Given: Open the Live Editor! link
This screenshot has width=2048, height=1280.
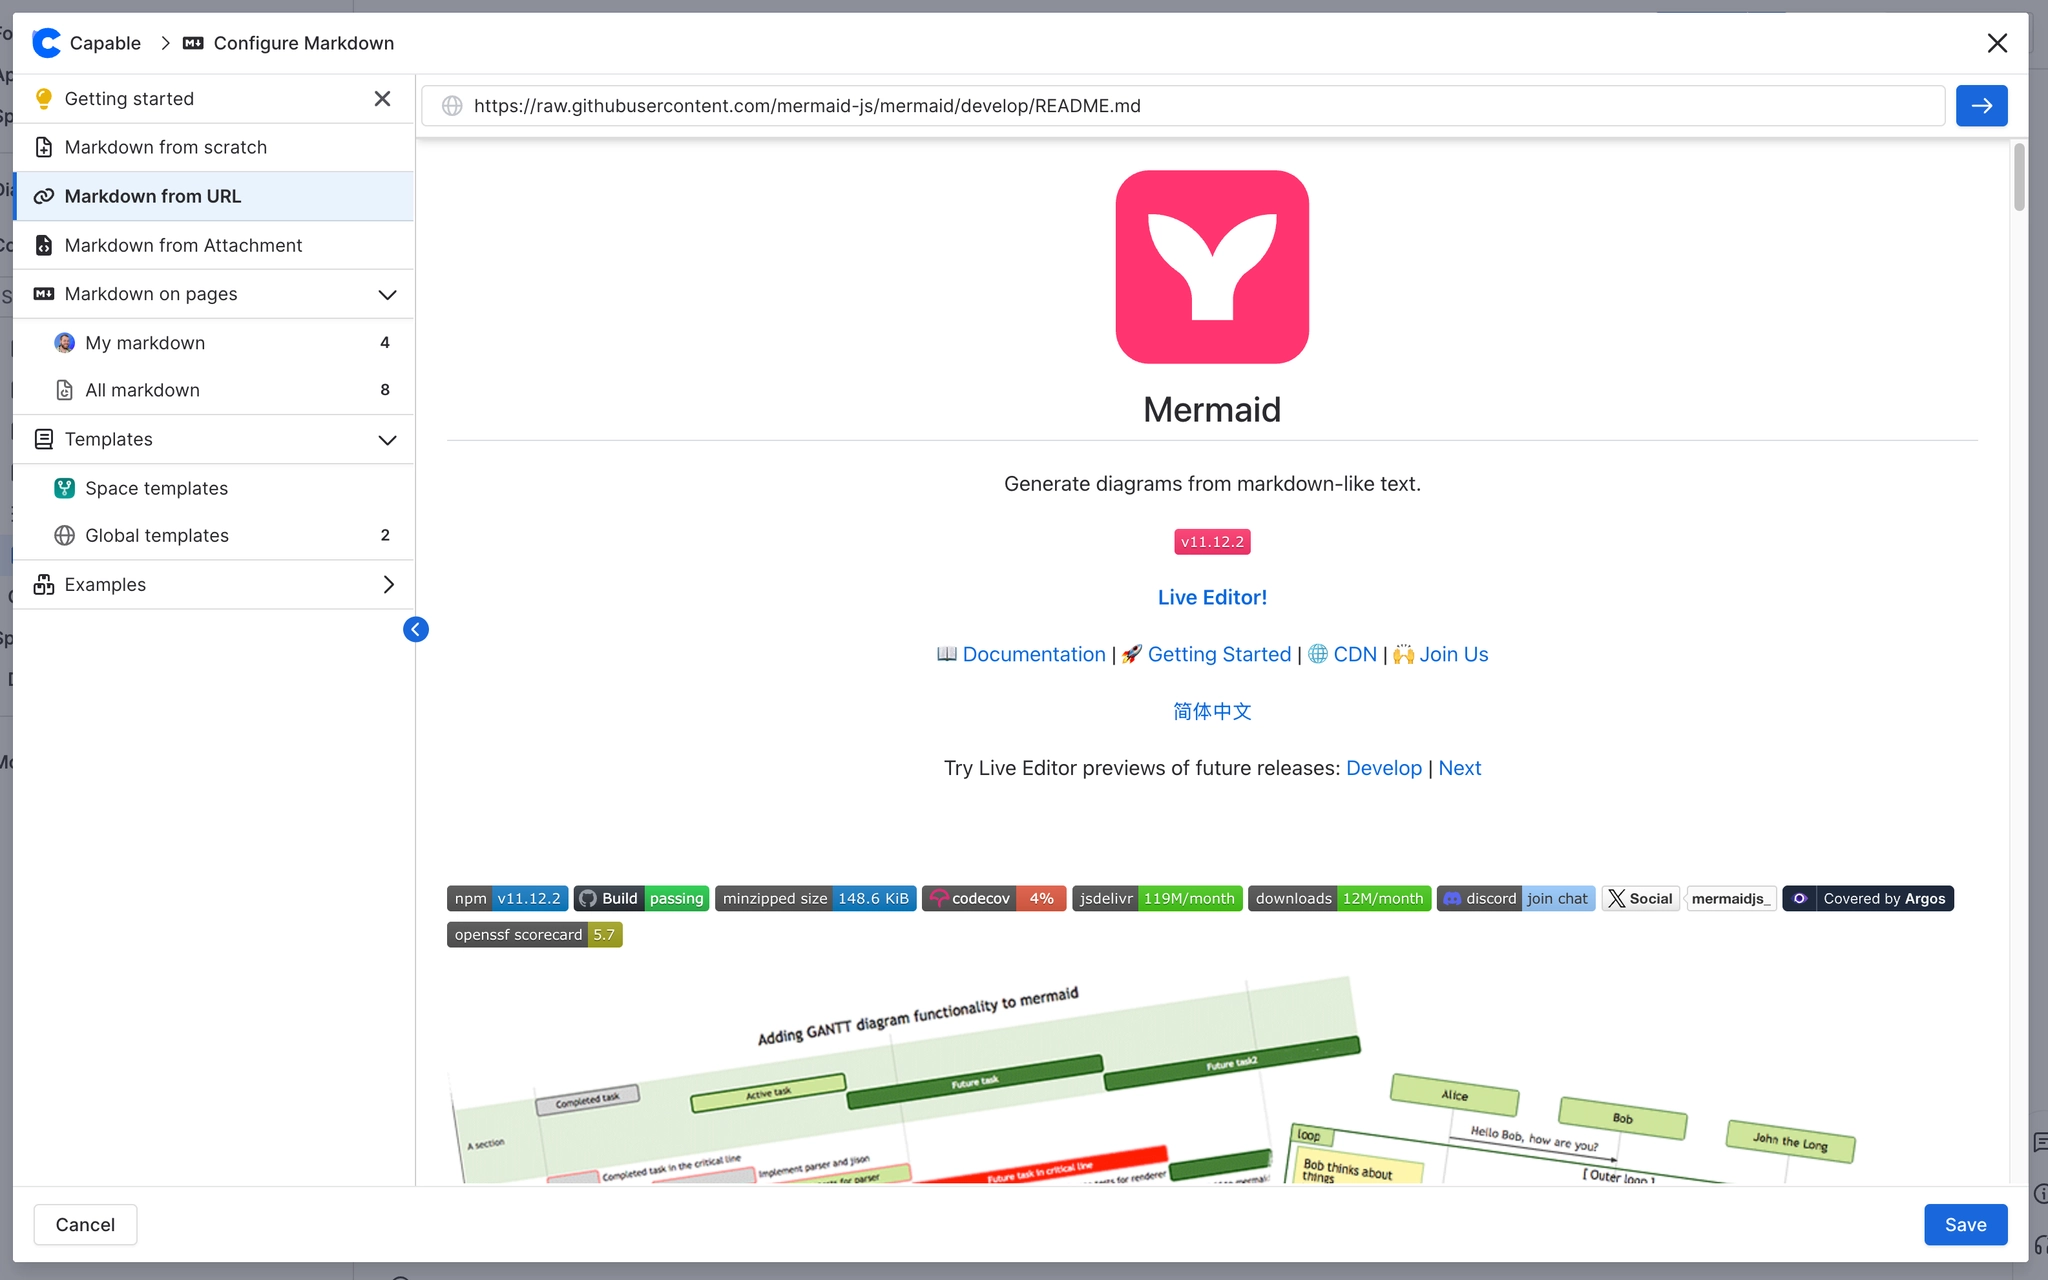Looking at the screenshot, I should click(x=1211, y=596).
